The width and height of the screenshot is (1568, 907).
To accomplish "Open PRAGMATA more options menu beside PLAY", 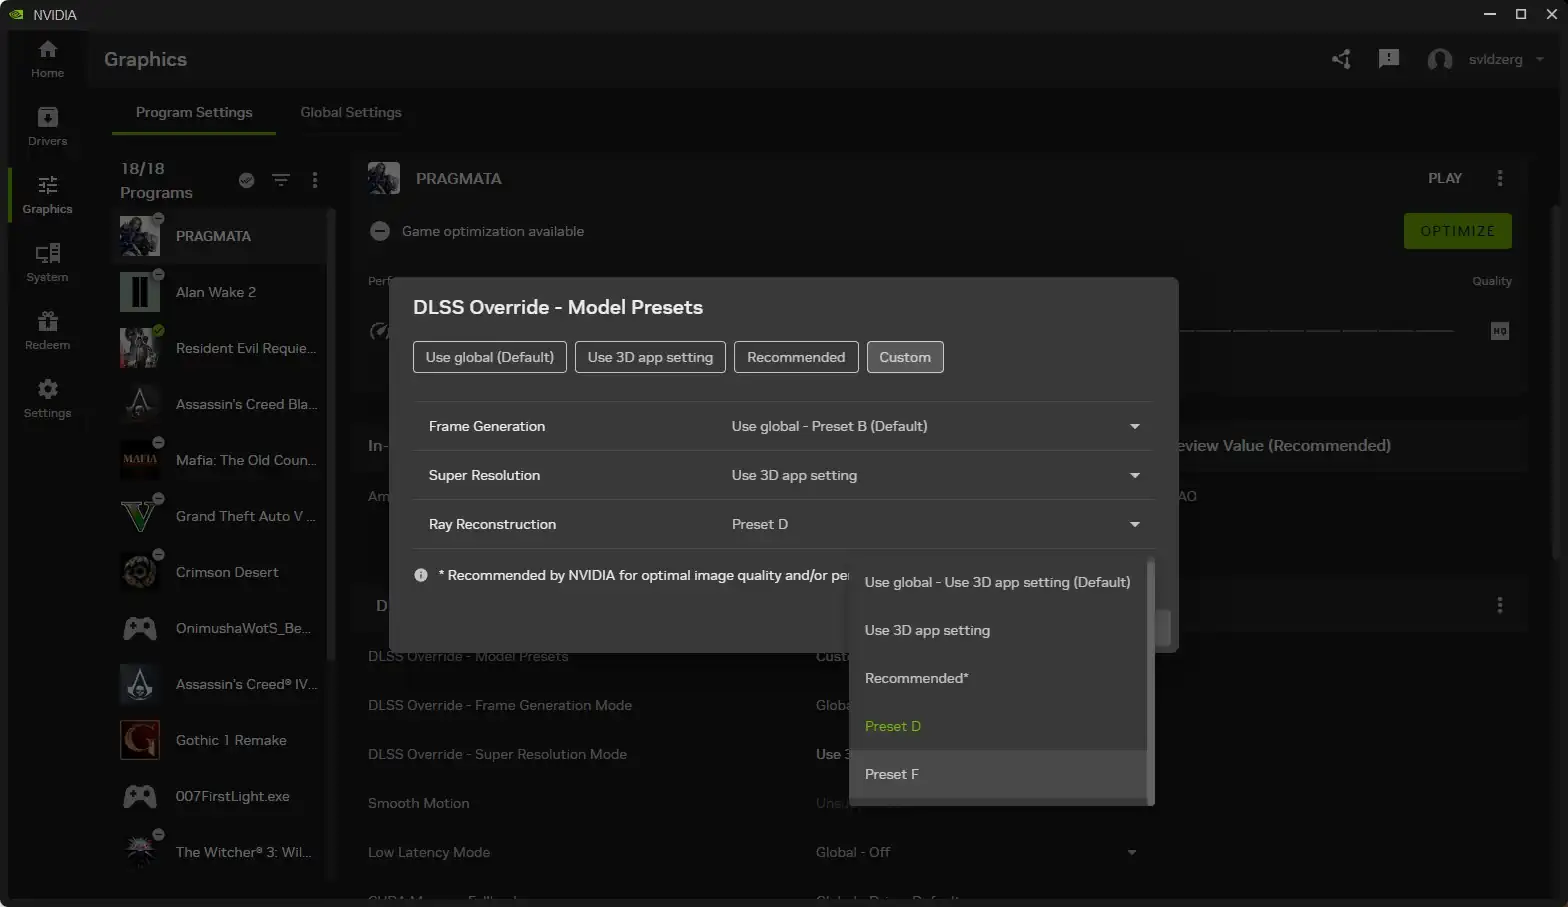I will (x=1499, y=178).
